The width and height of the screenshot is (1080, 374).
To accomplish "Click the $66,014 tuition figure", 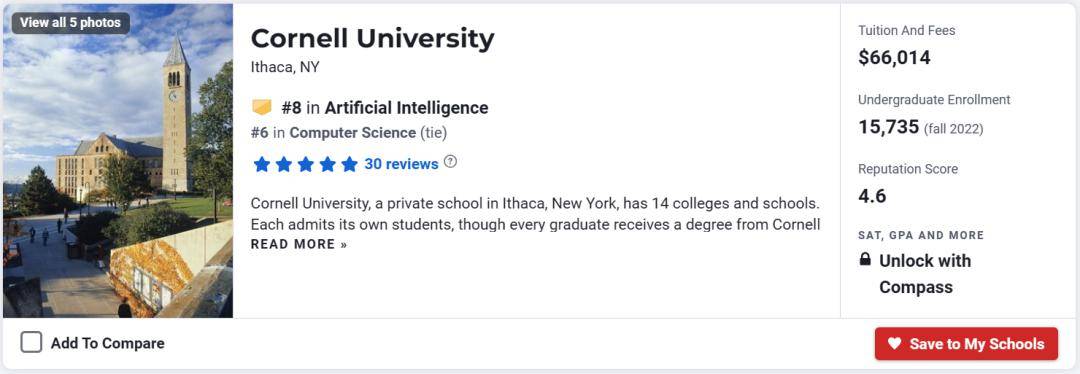I will click(x=894, y=58).
